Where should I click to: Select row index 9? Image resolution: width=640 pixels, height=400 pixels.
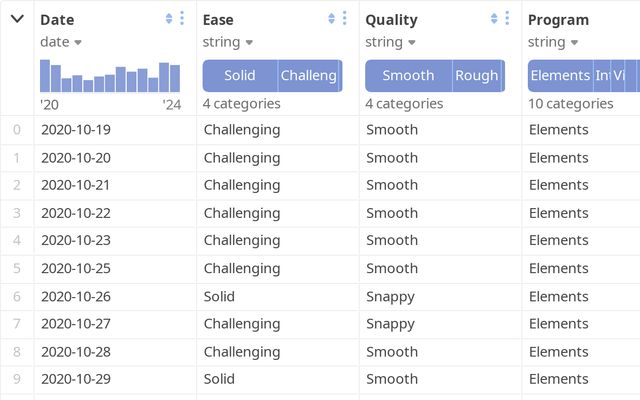click(x=16, y=379)
